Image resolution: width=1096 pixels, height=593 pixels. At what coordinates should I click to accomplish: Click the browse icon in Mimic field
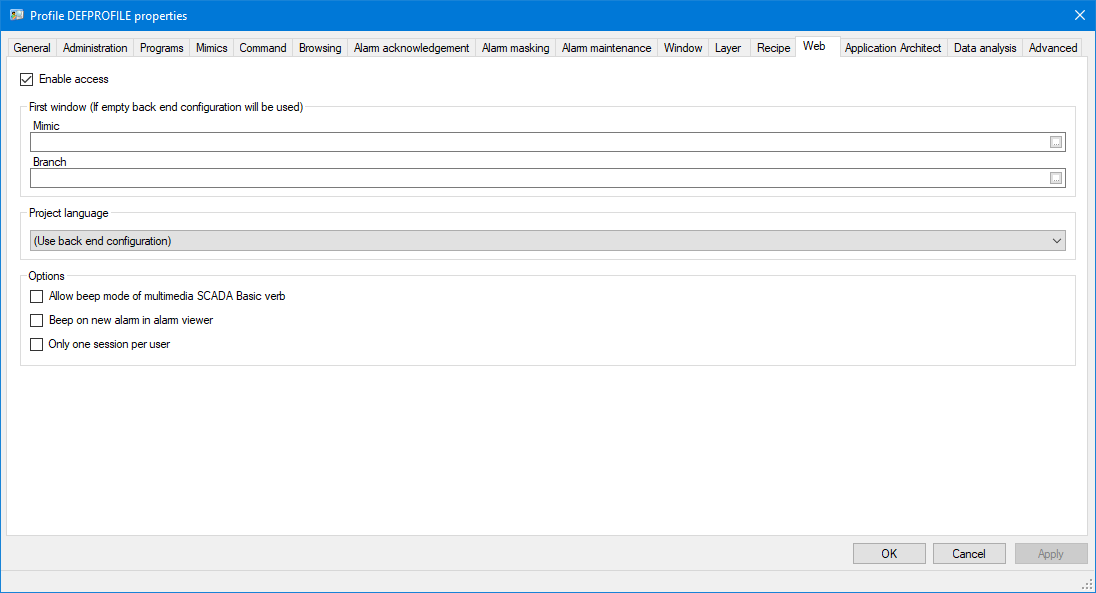point(1055,142)
